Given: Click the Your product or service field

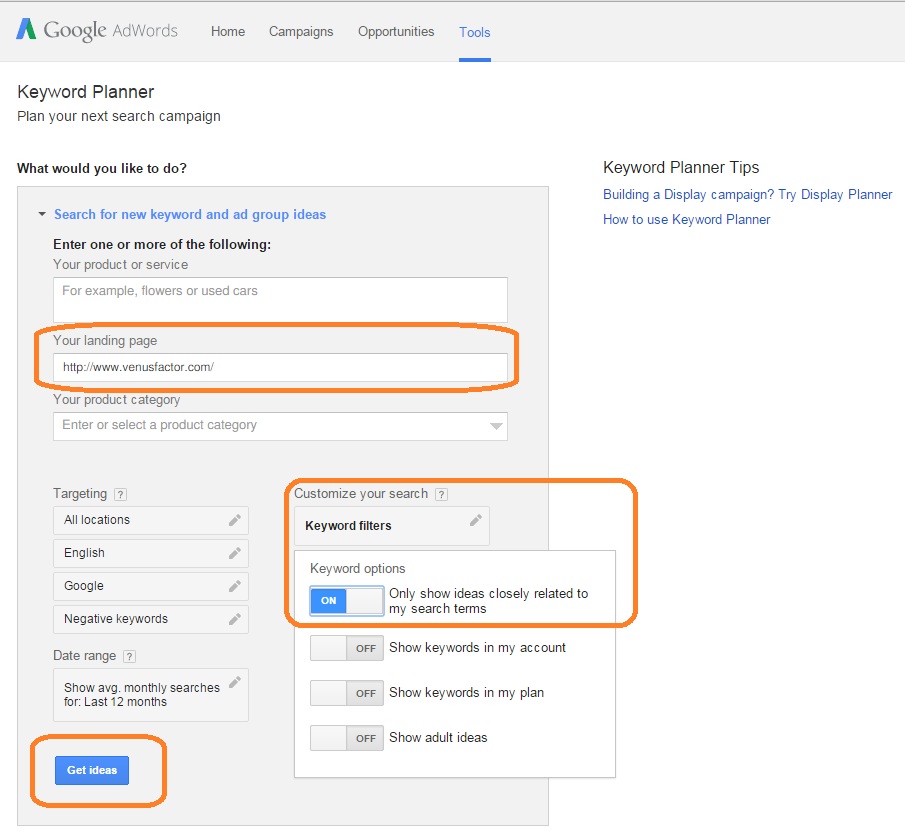Looking at the screenshot, I should point(280,299).
